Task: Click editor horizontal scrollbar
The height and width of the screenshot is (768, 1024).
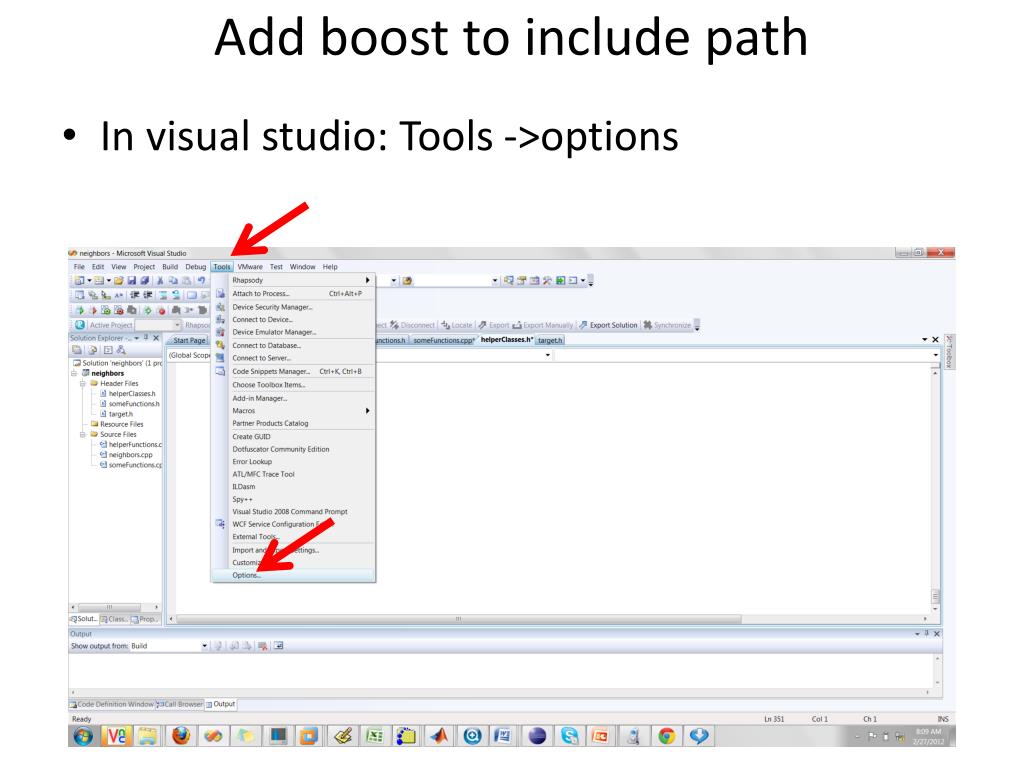Action: pos(458,618)
